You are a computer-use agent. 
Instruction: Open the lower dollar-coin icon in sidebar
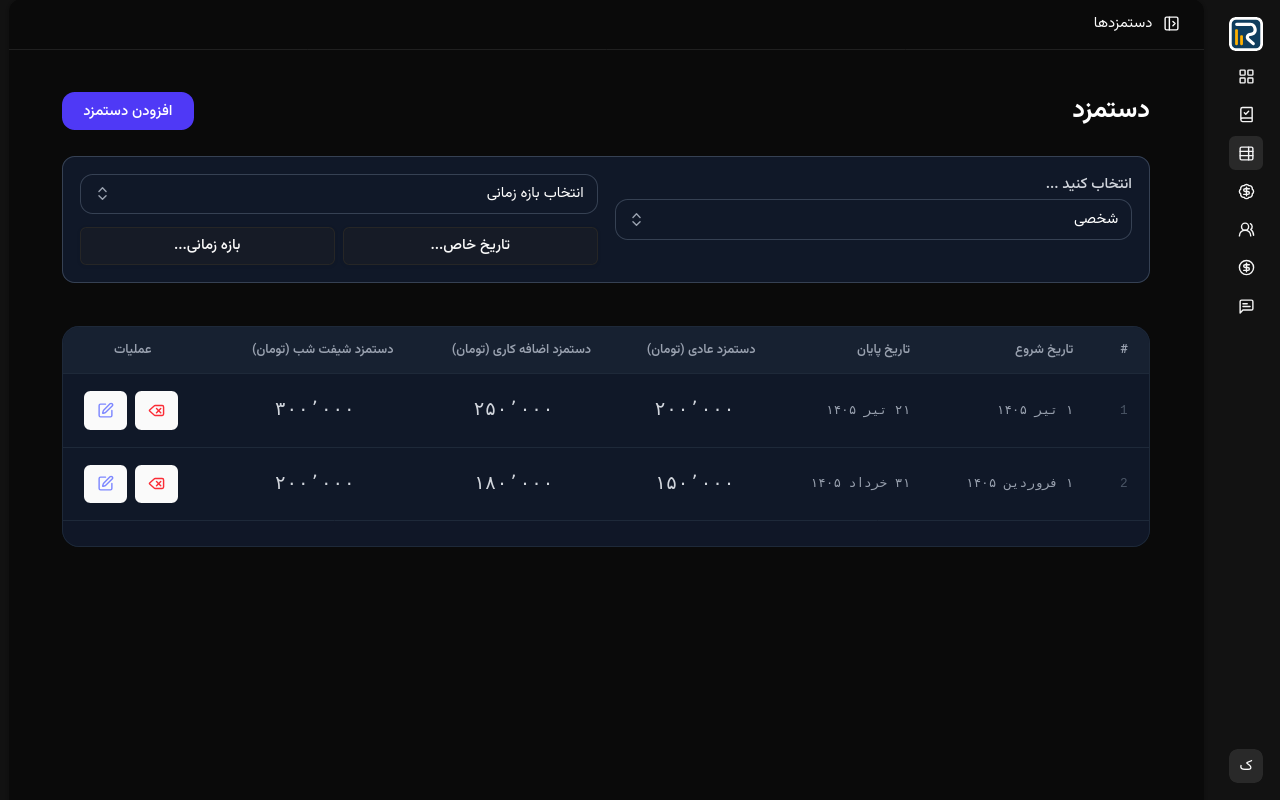click(1246, 267)
